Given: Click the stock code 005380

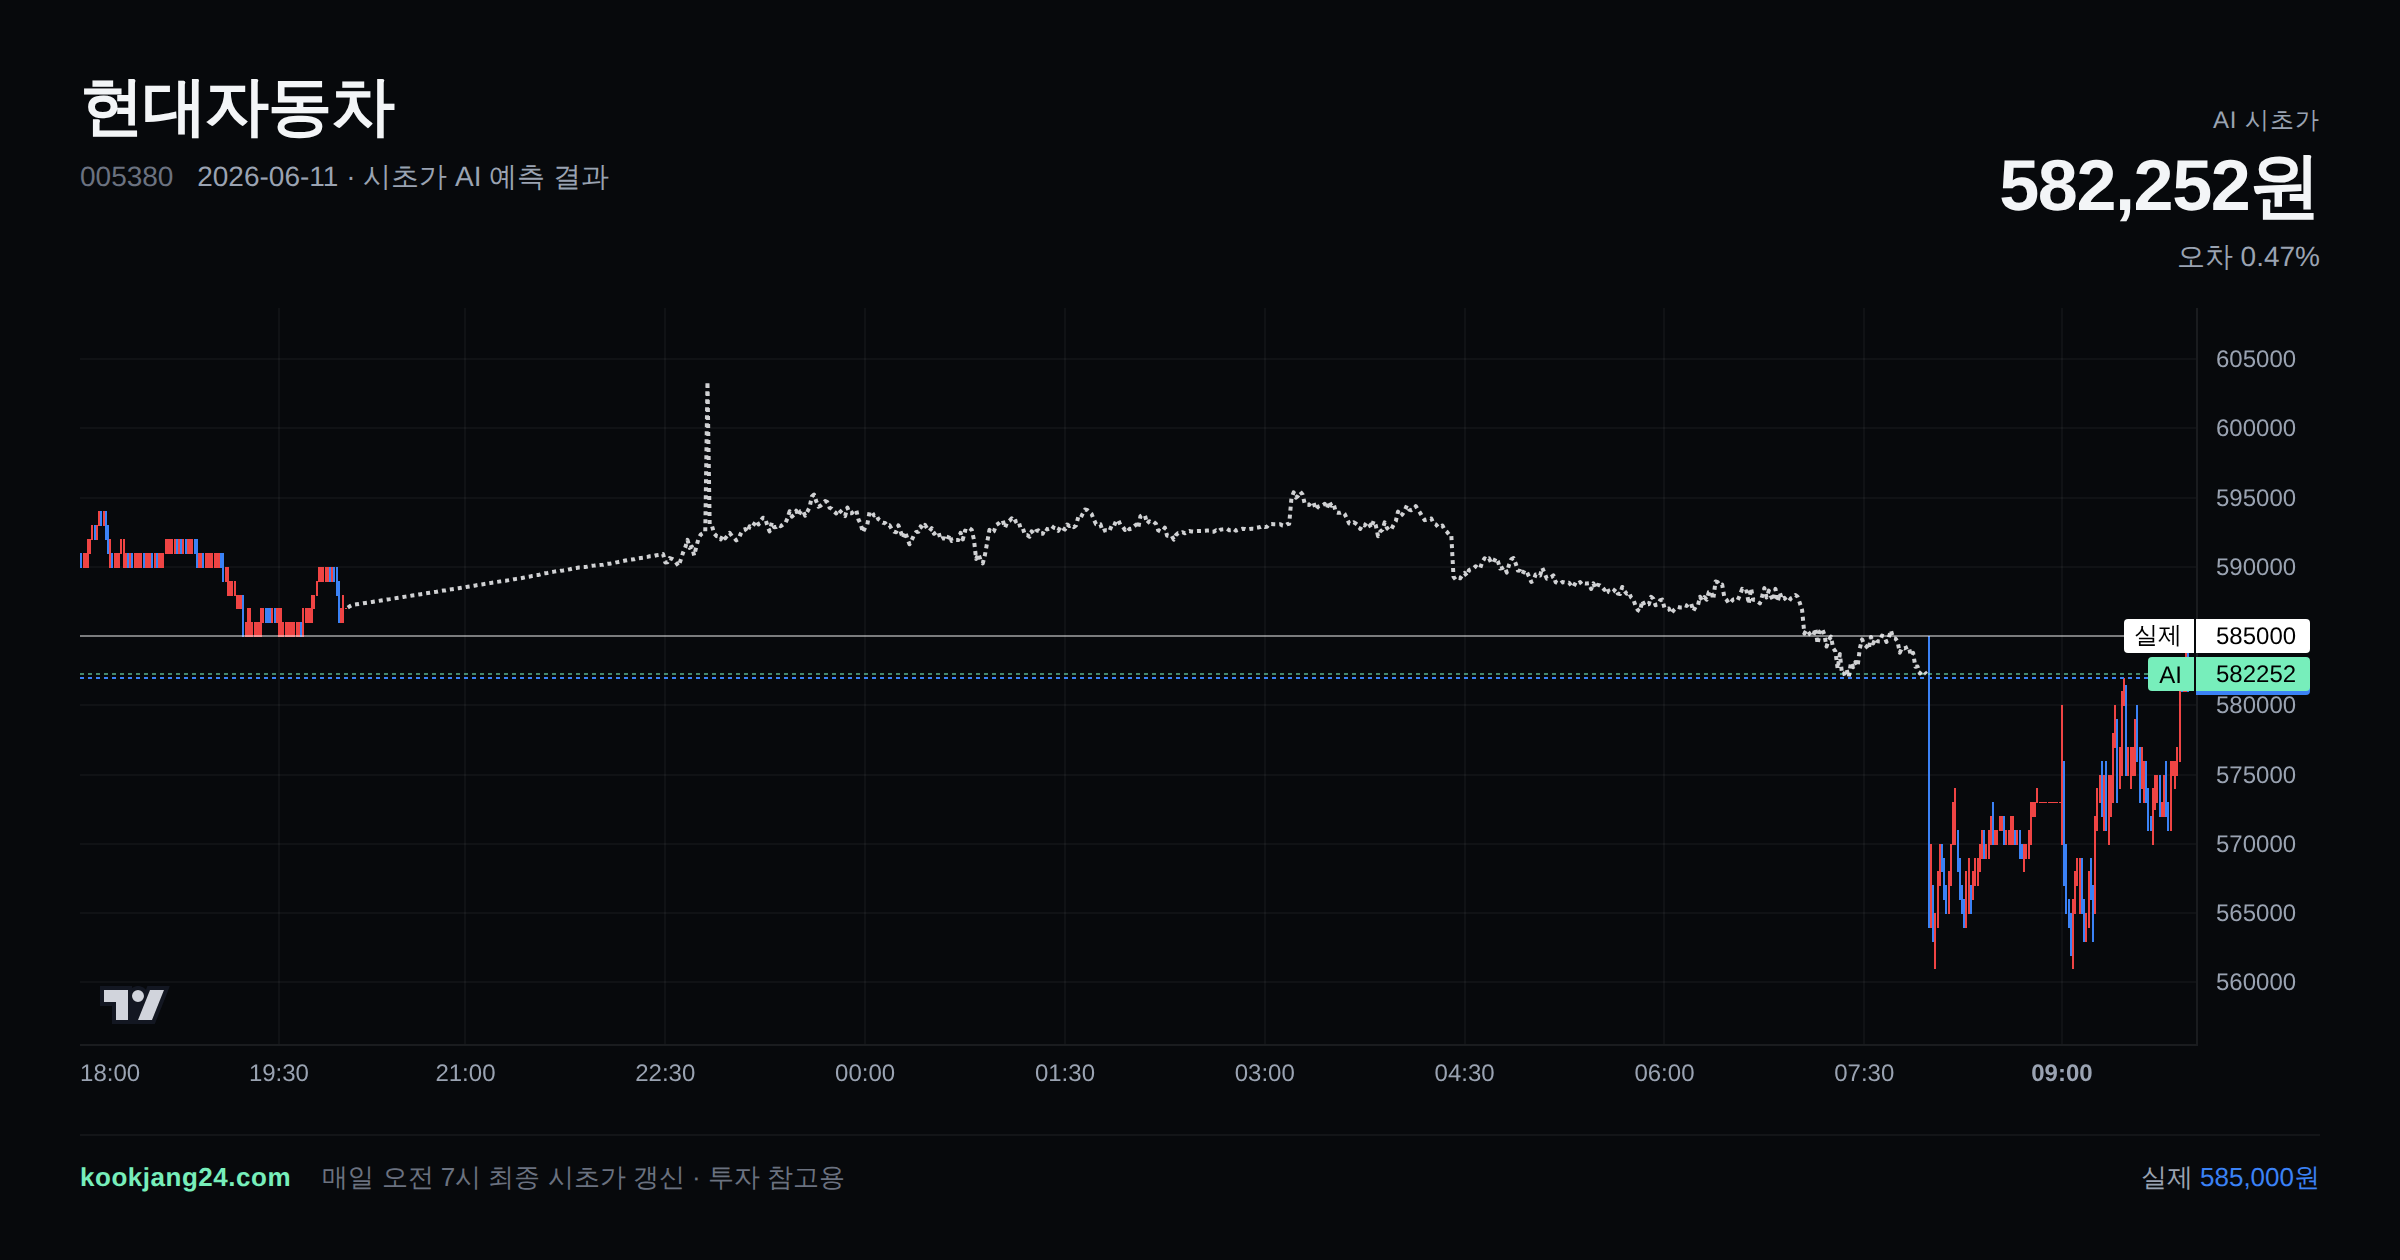Looking at the screenshot, I should click(x=126, y=177).
